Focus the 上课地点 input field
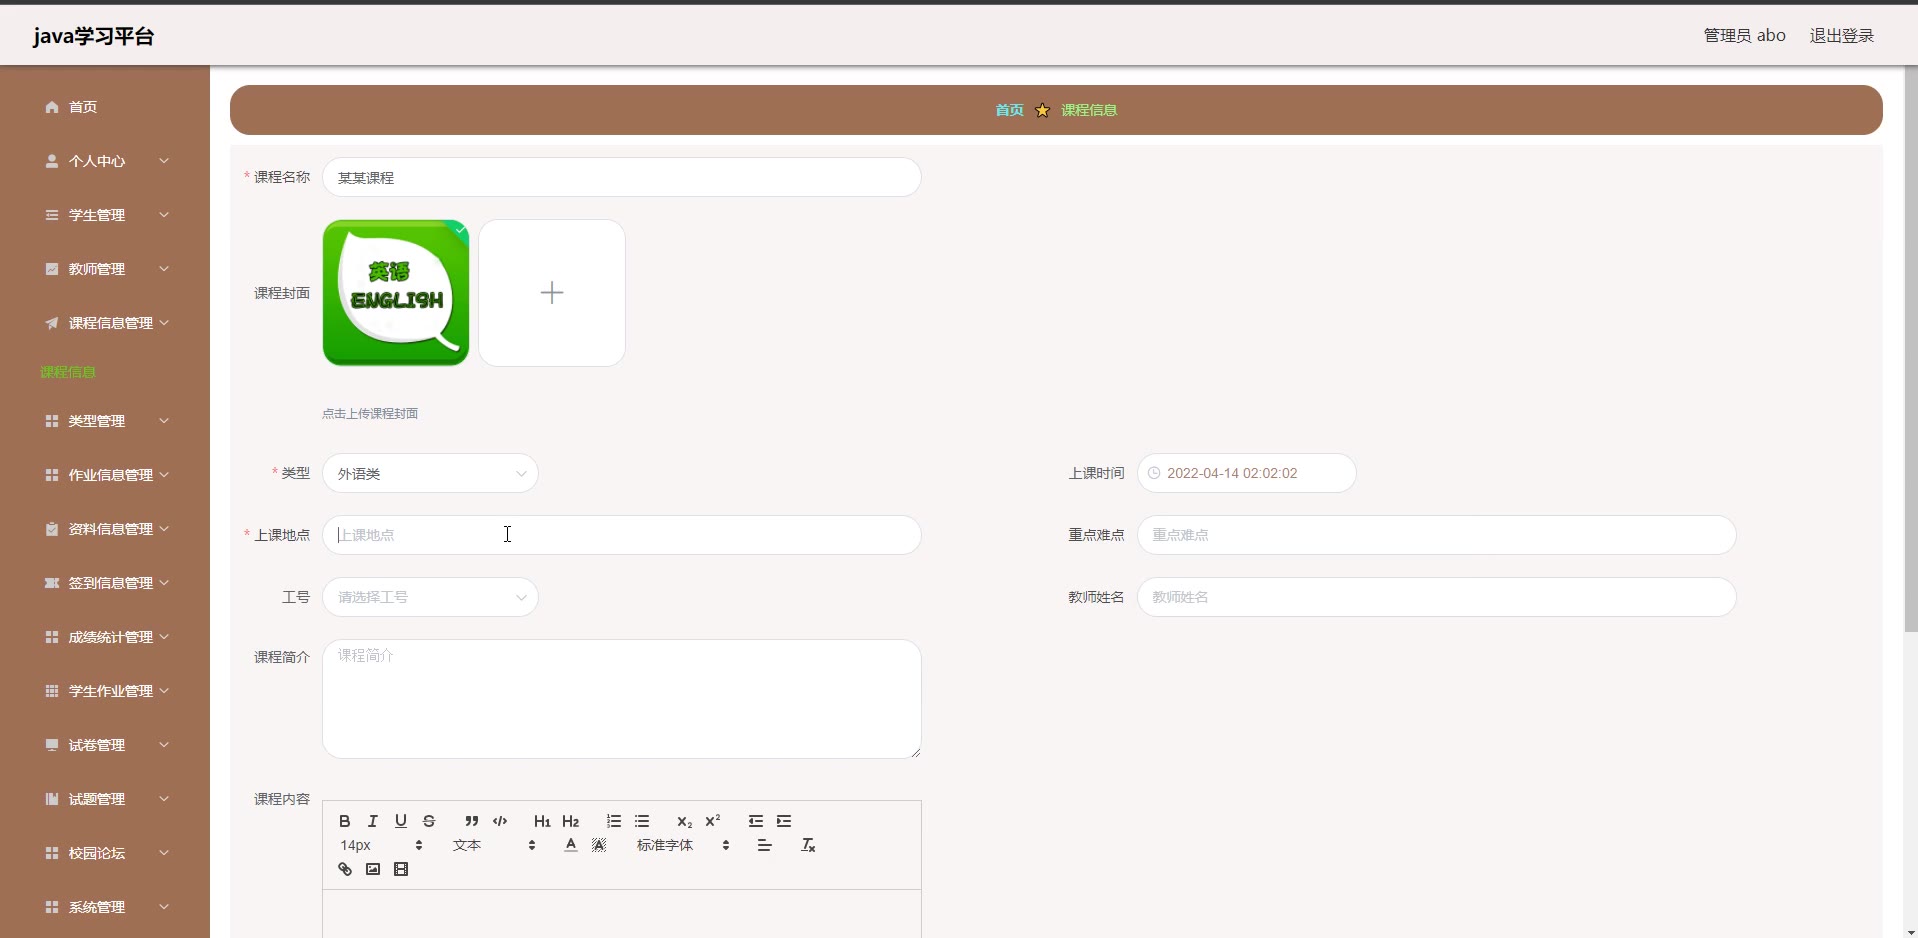This screenshot has height=938, width=1918. [x=621, y=535]
